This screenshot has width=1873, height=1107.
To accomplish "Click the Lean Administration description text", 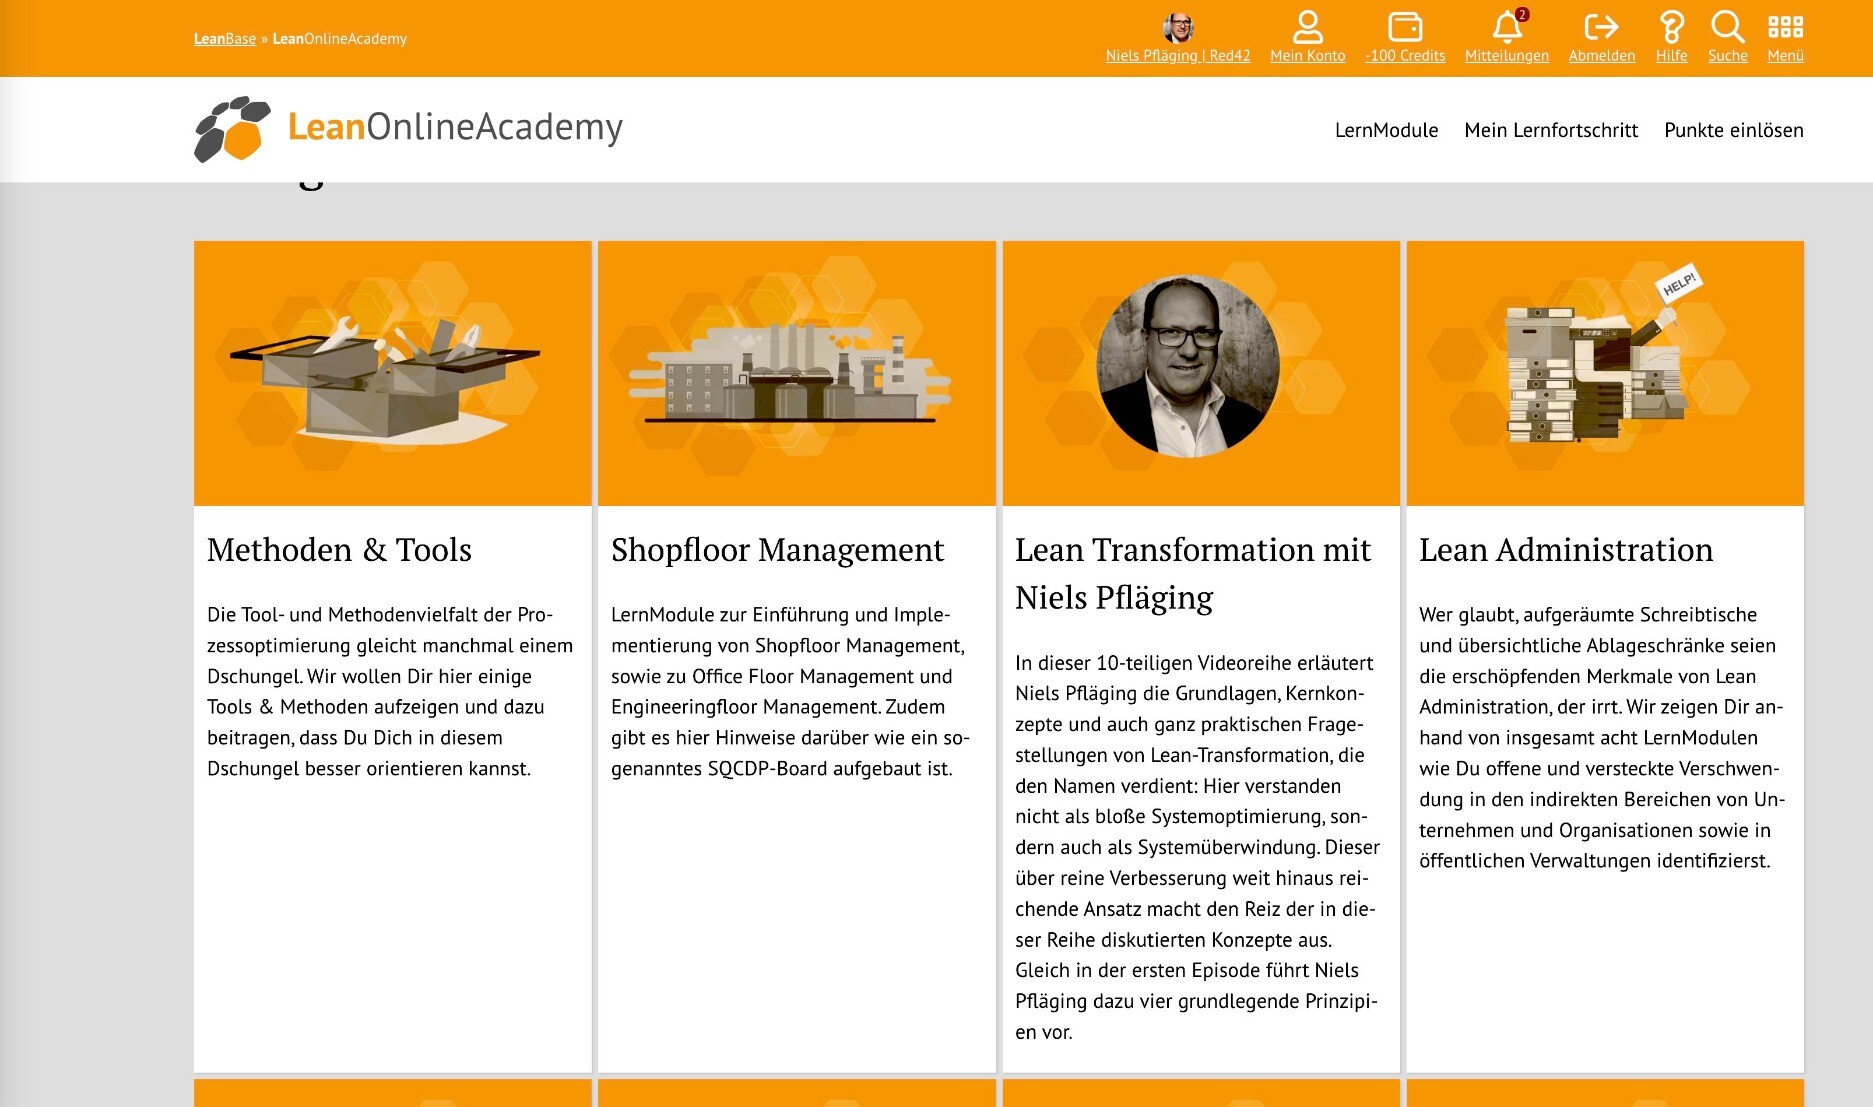I will pos(1602,737).
